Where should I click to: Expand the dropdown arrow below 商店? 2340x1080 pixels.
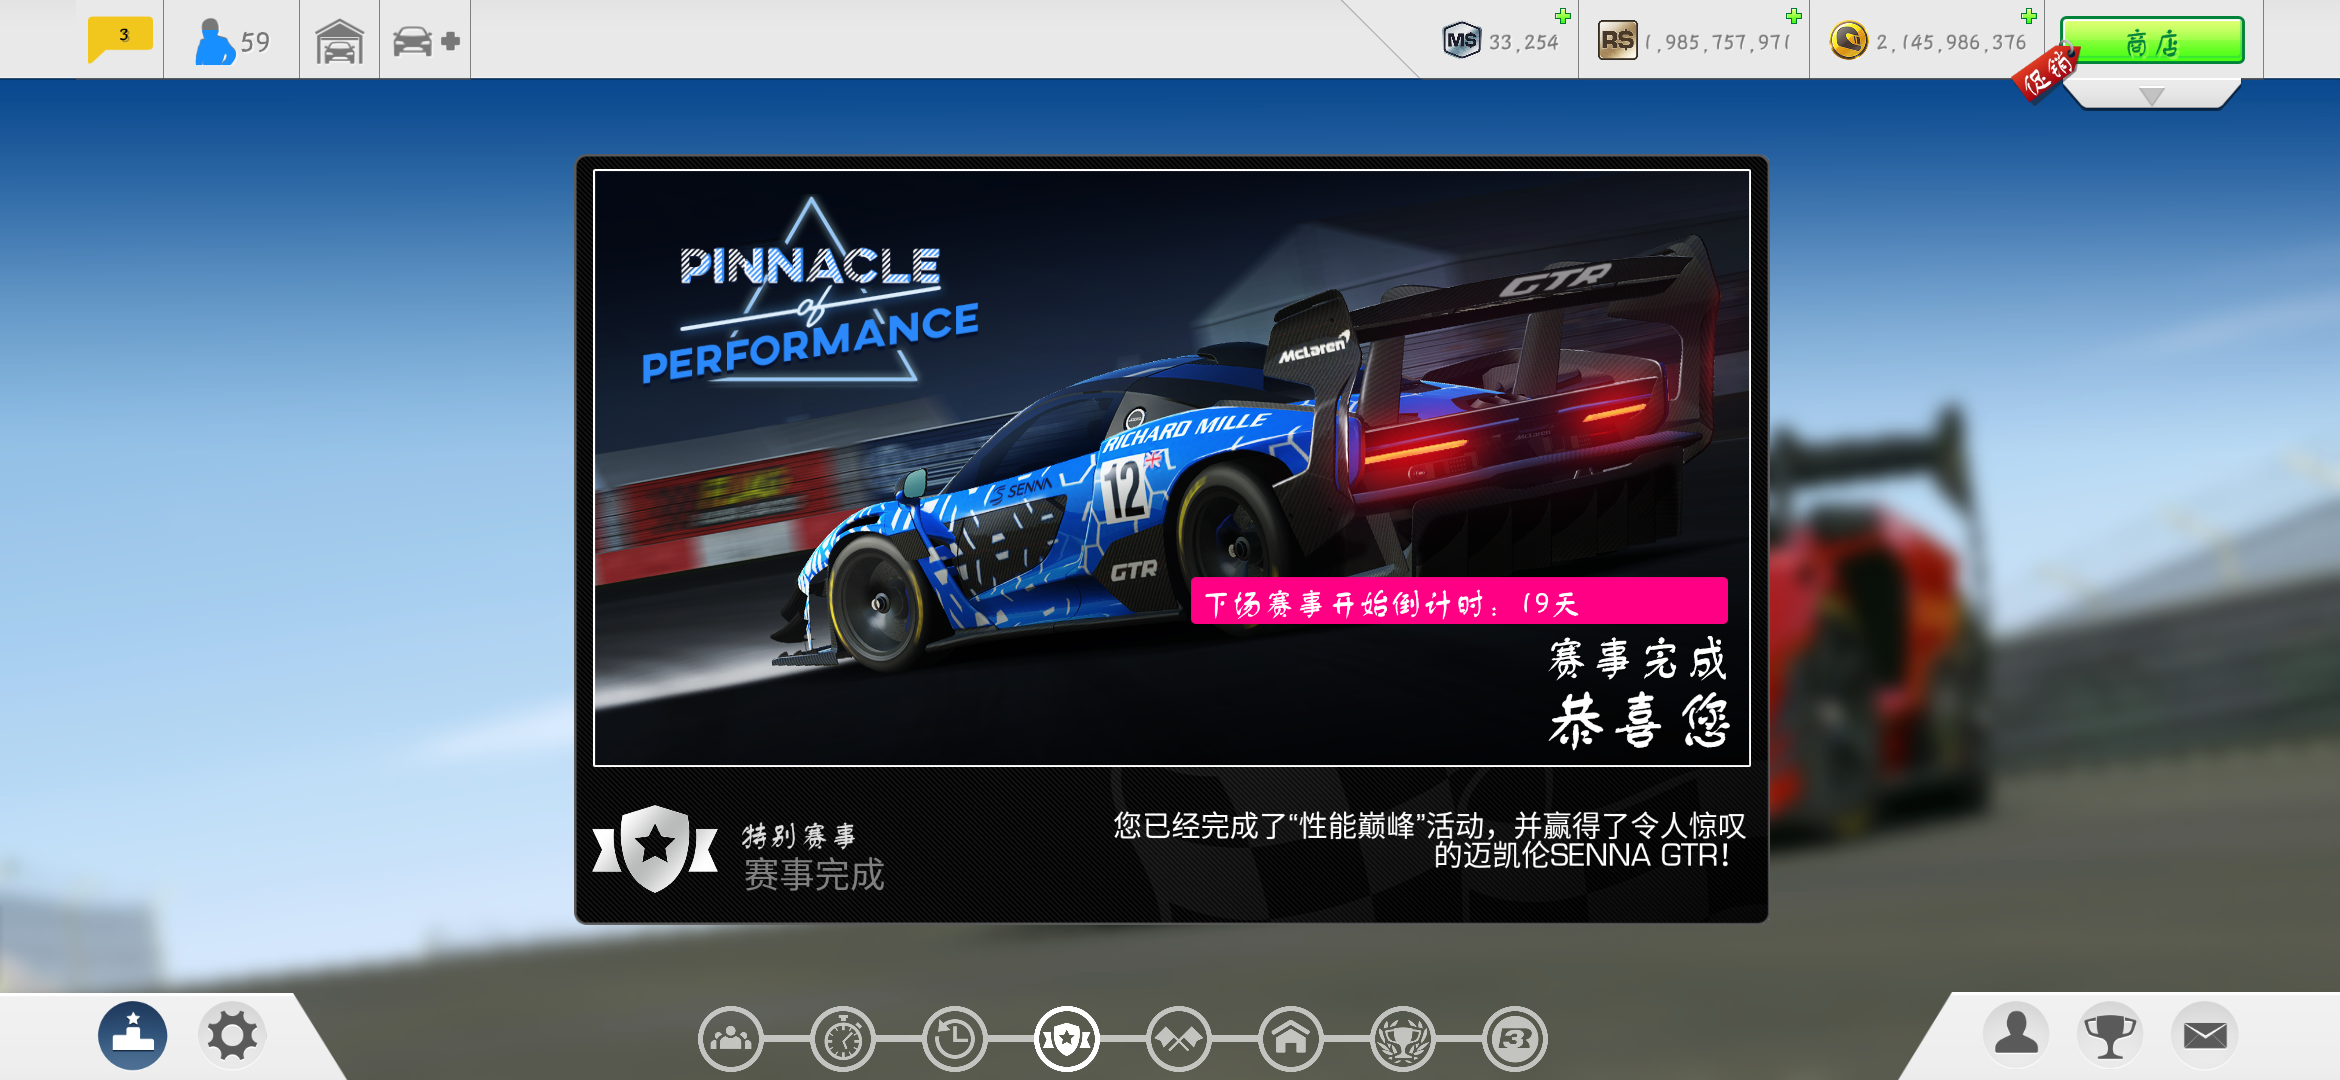tap(2152, 95)
